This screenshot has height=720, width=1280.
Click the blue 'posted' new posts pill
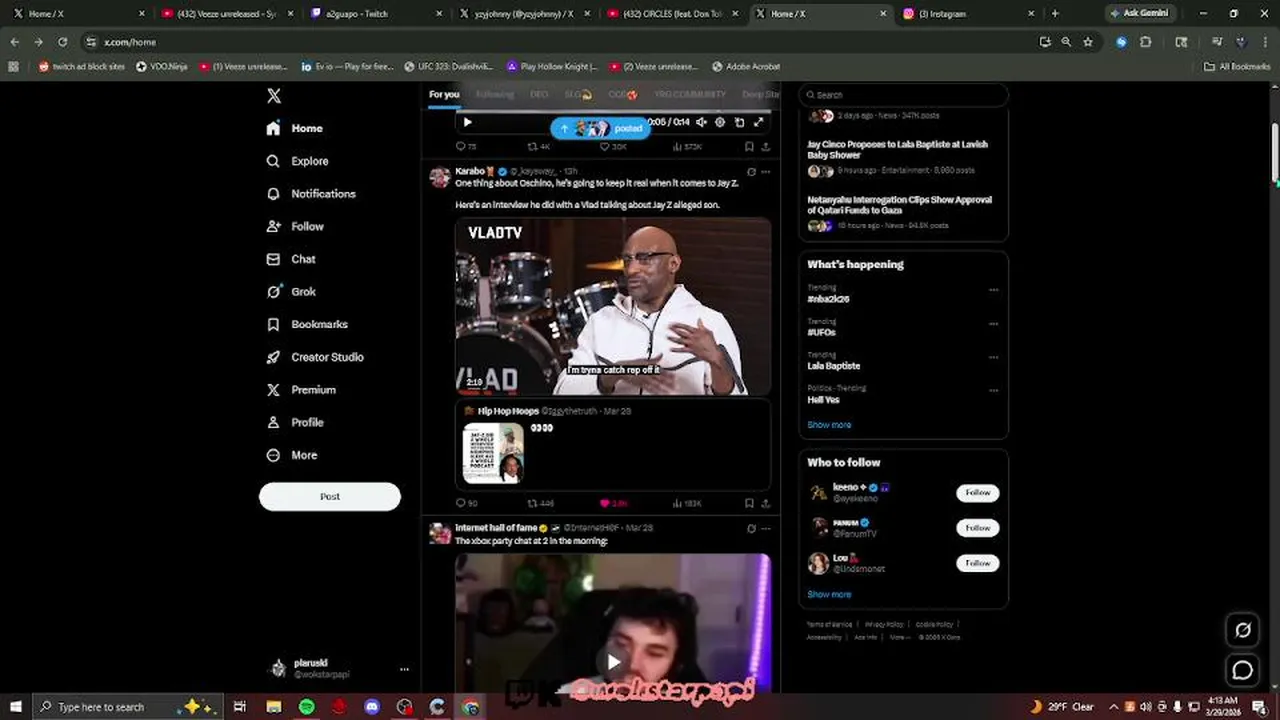(600, 128)
